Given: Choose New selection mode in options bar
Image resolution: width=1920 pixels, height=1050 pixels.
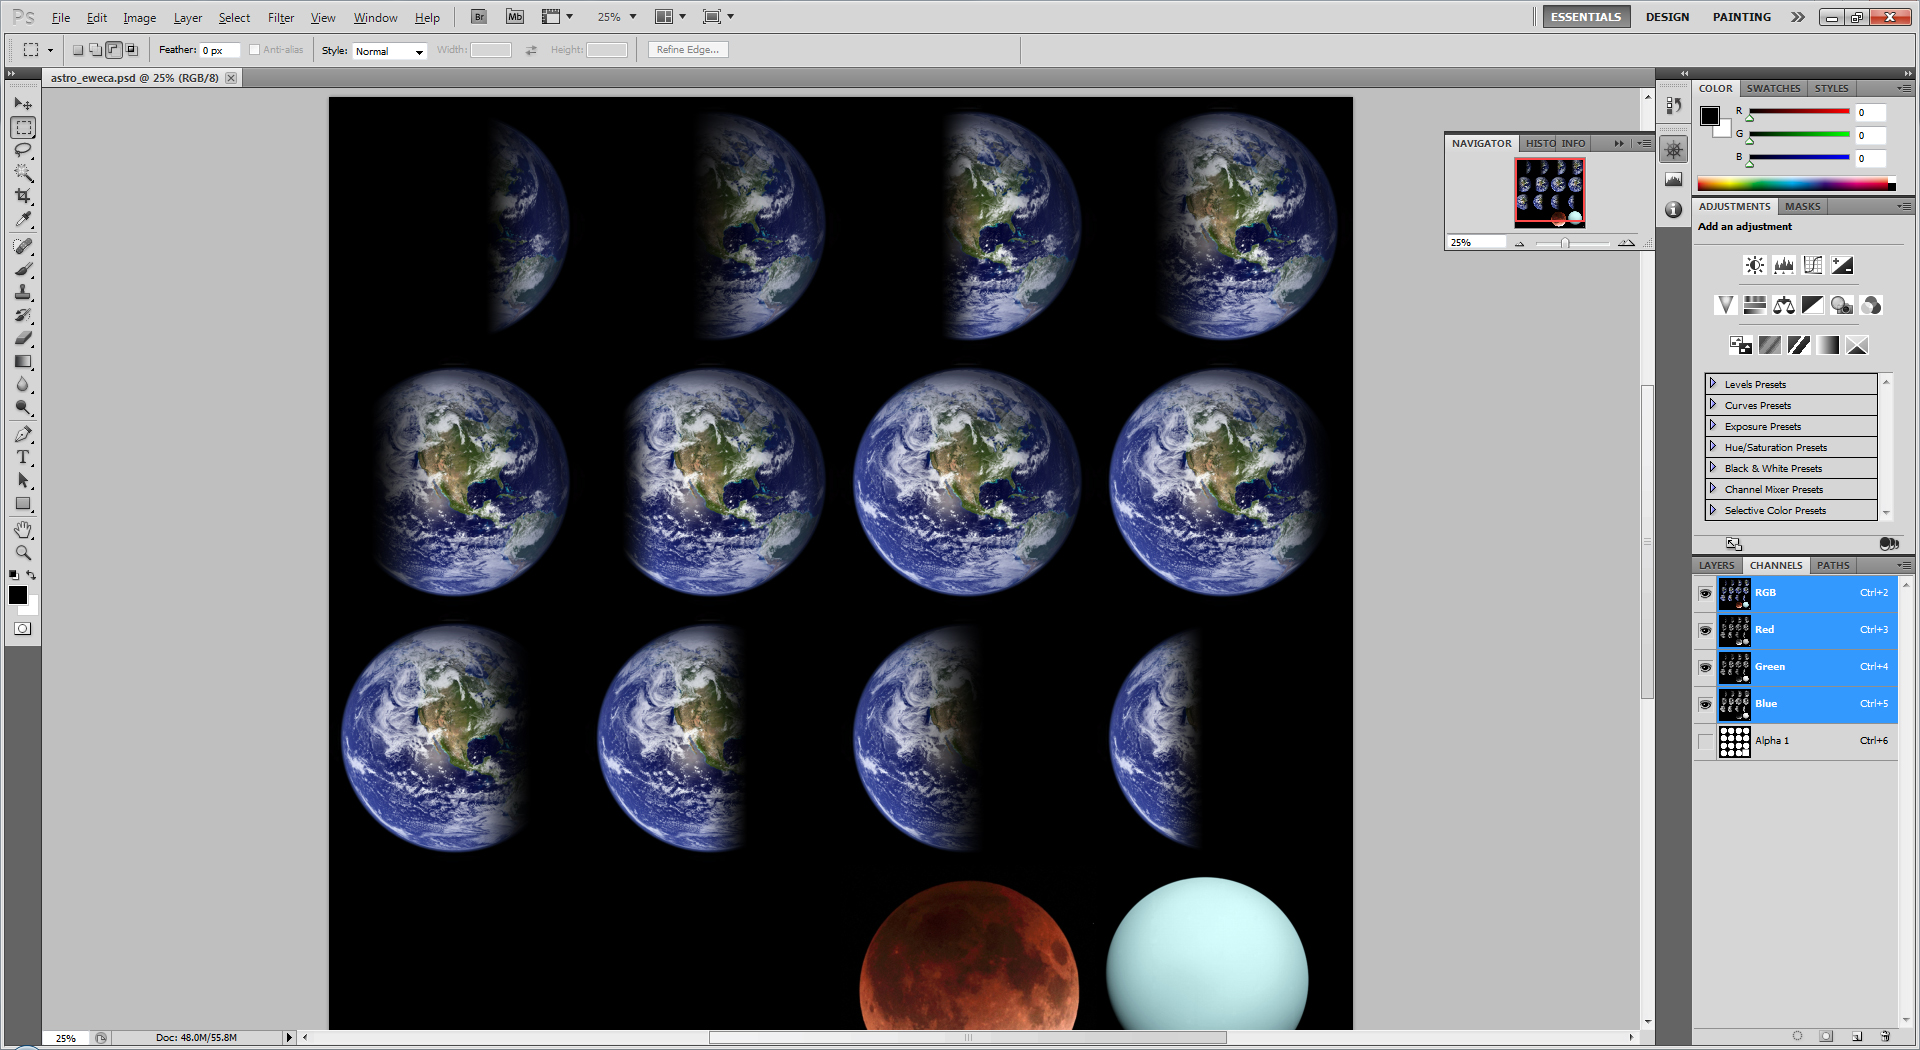Looking at the screenshot, I should point(78,50).
